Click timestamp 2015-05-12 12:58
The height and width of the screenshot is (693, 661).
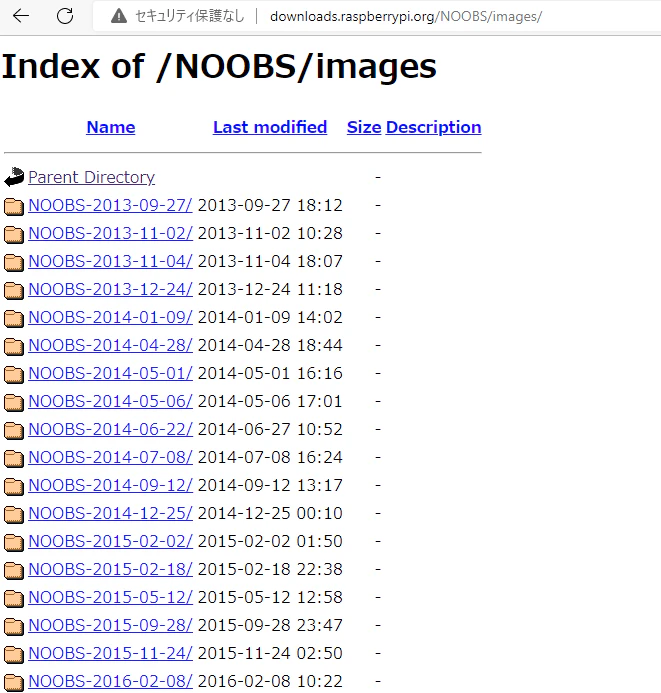pyautogui.click(x=270, y=597)
